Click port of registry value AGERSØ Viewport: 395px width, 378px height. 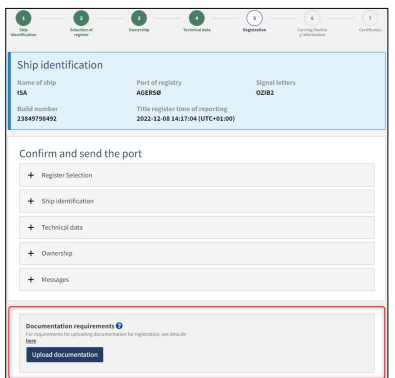coord(149,93)
